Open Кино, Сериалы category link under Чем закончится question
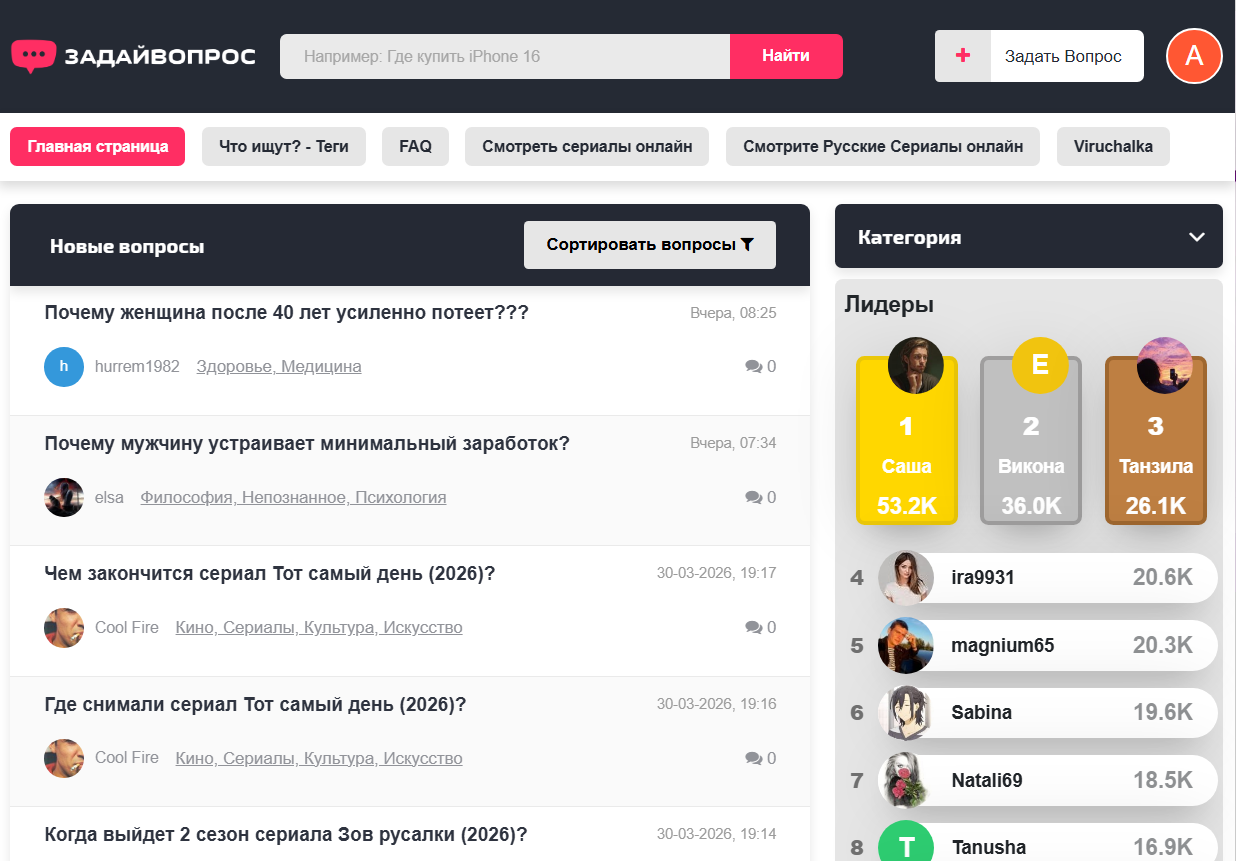The image size is (1236, 861). 319,628
